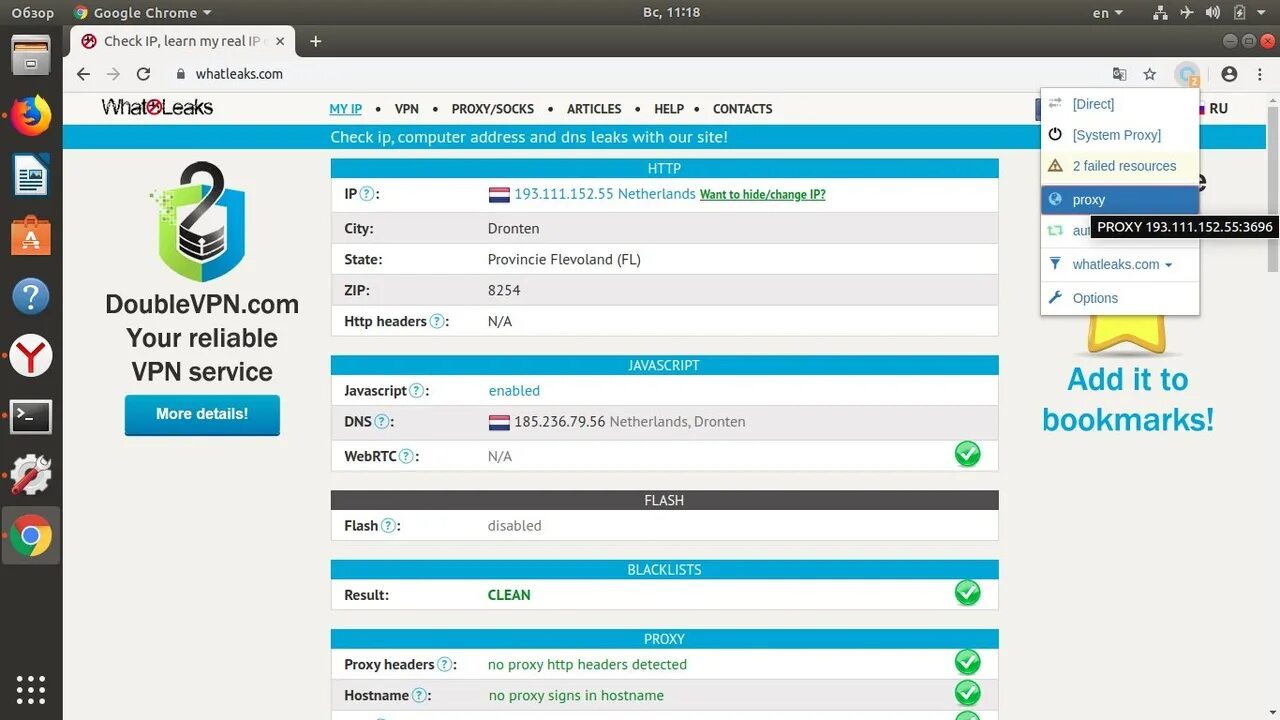Open the Help dock icon
Viewport: 1280px width, 720px height.
pyautogui.click(x=31, y=297)
